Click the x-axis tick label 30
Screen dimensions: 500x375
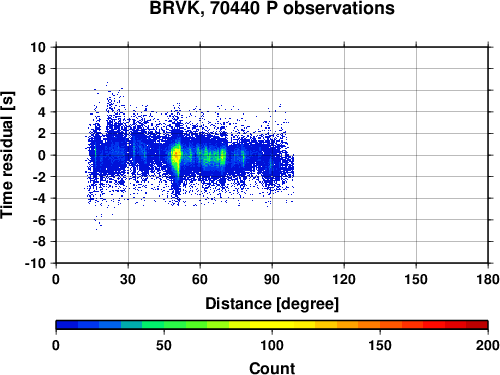128,279
